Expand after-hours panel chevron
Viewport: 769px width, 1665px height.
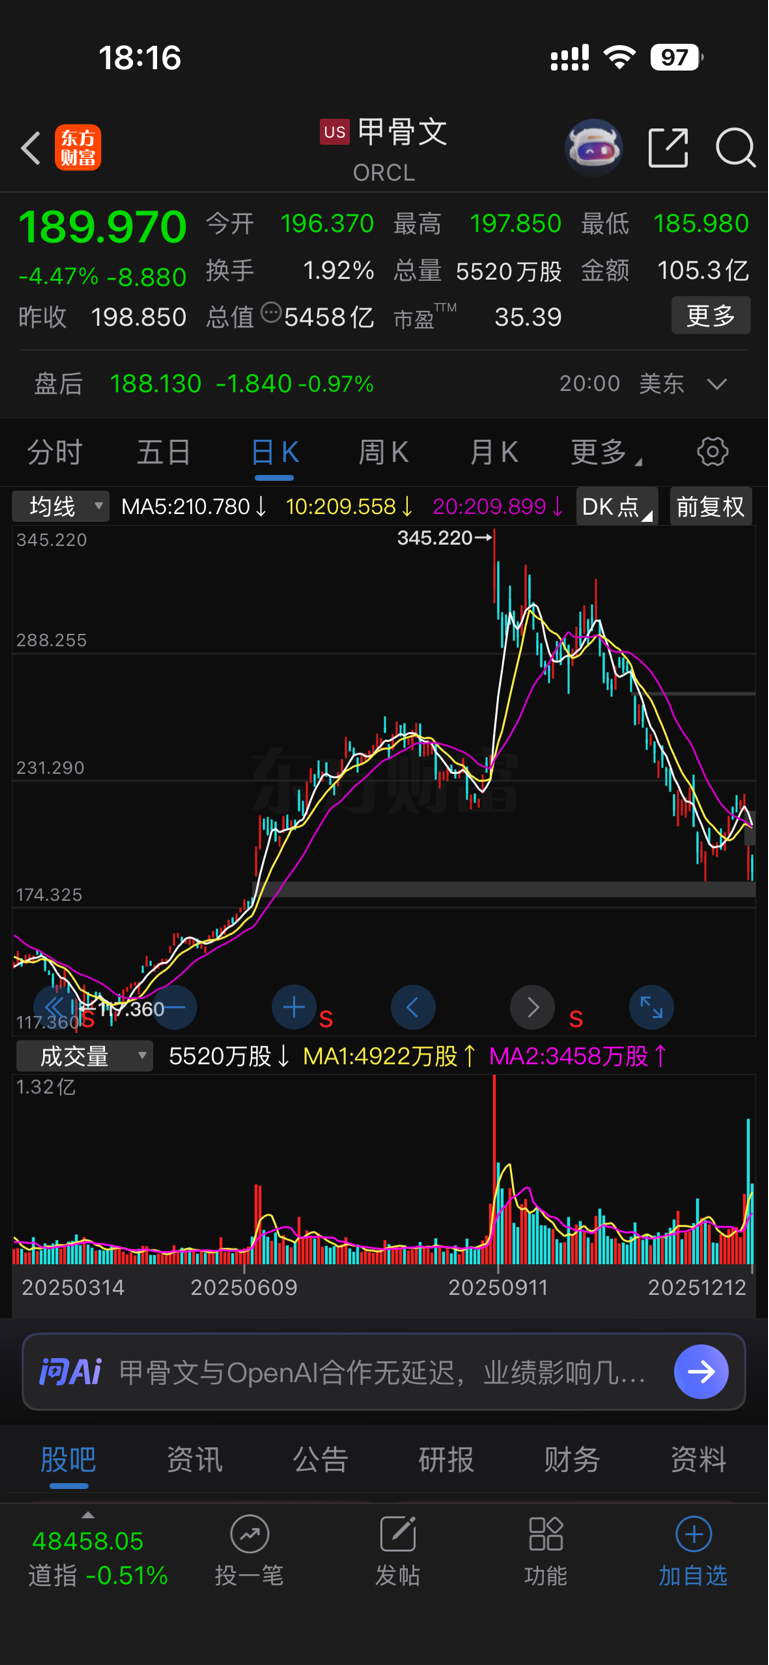(717, 384)
